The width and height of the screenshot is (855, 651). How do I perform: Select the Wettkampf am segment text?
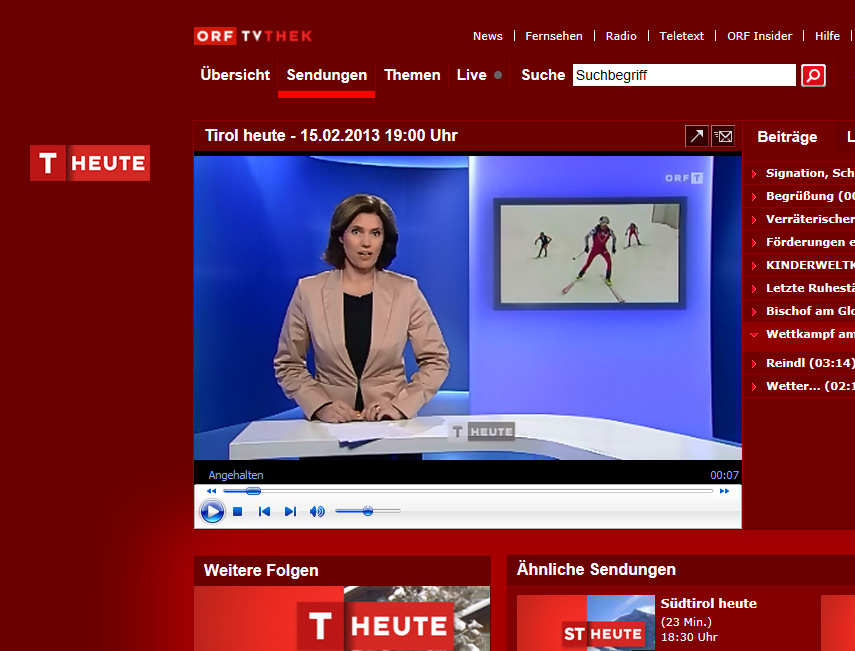click(x=810, y=334)
